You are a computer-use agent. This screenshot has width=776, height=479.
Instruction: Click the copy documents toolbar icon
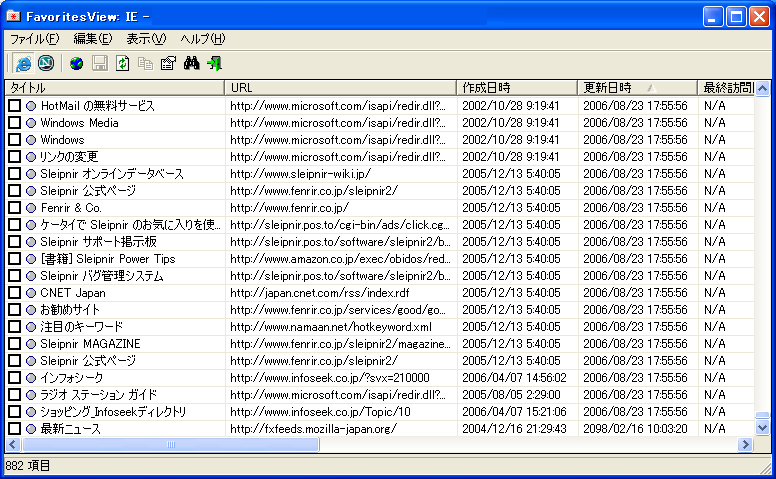(145, 63)
